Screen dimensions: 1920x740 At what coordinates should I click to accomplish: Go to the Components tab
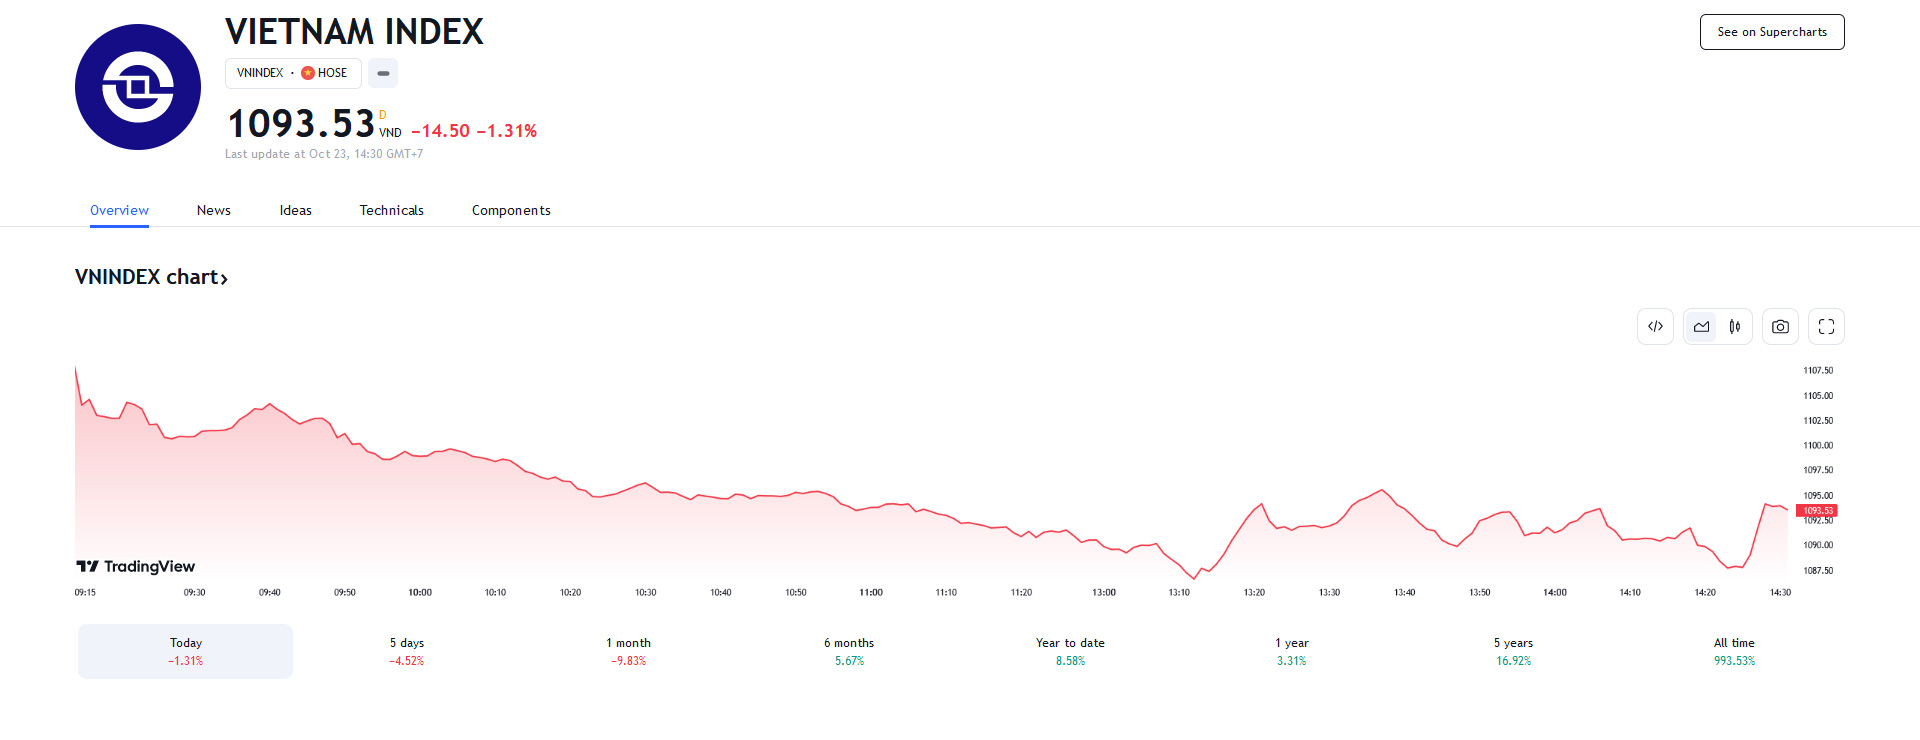(511, 210)
